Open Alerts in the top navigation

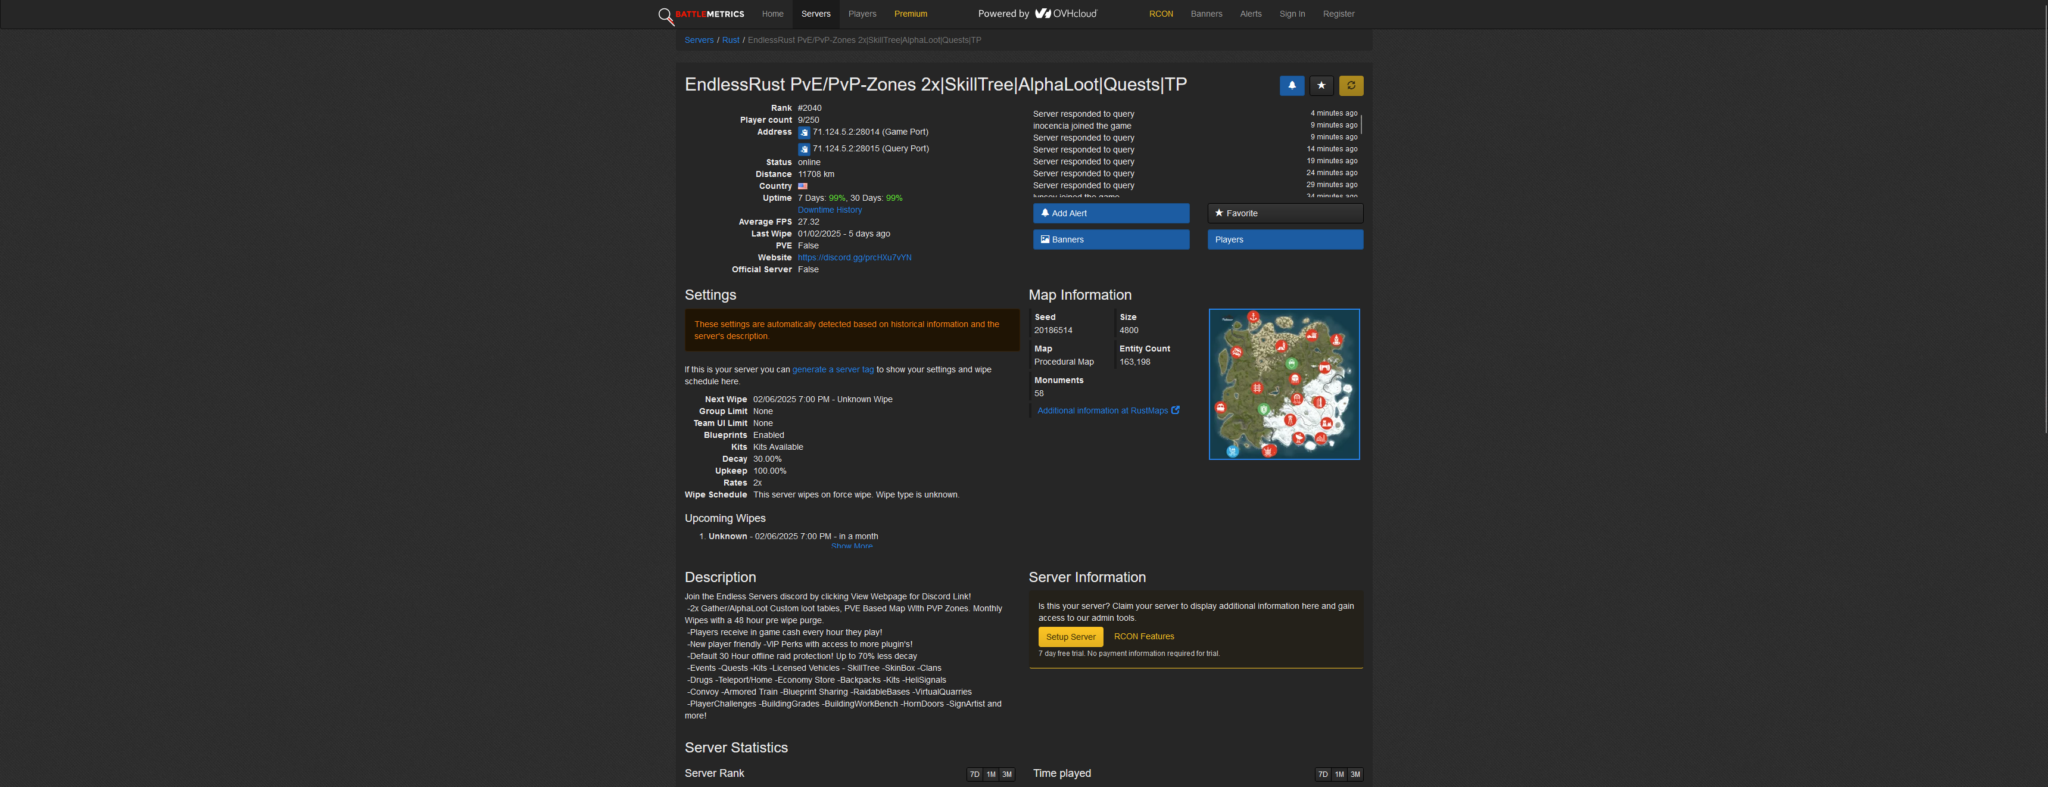click(x=1251, y=14)
